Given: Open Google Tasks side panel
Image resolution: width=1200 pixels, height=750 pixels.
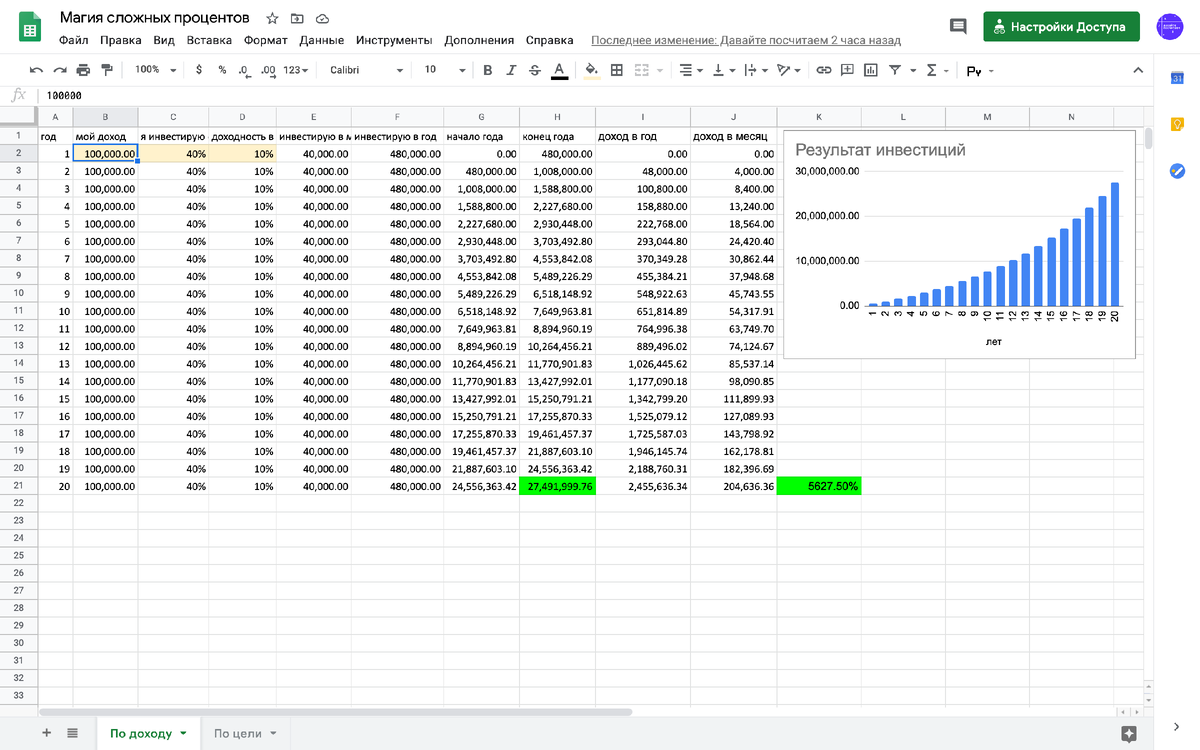Looking at the screenshot, I should tap(1177, 171).
